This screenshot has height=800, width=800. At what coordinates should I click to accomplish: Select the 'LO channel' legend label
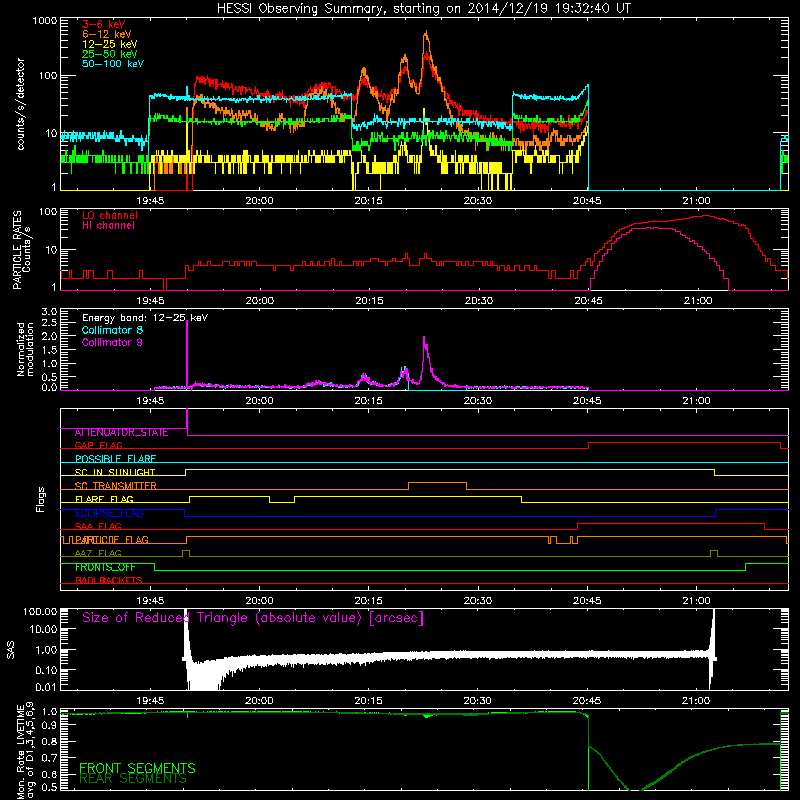[x=110, y=215]
